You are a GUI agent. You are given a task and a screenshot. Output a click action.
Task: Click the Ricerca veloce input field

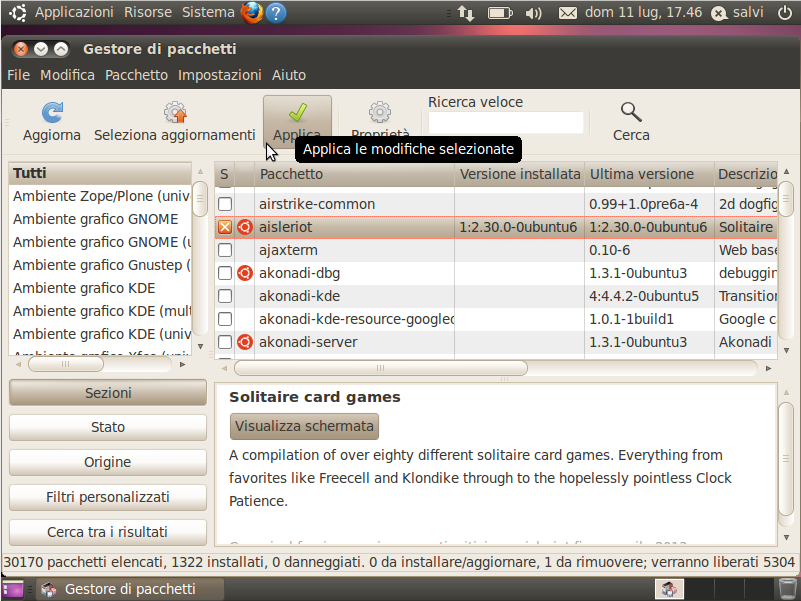click(506, 123)
